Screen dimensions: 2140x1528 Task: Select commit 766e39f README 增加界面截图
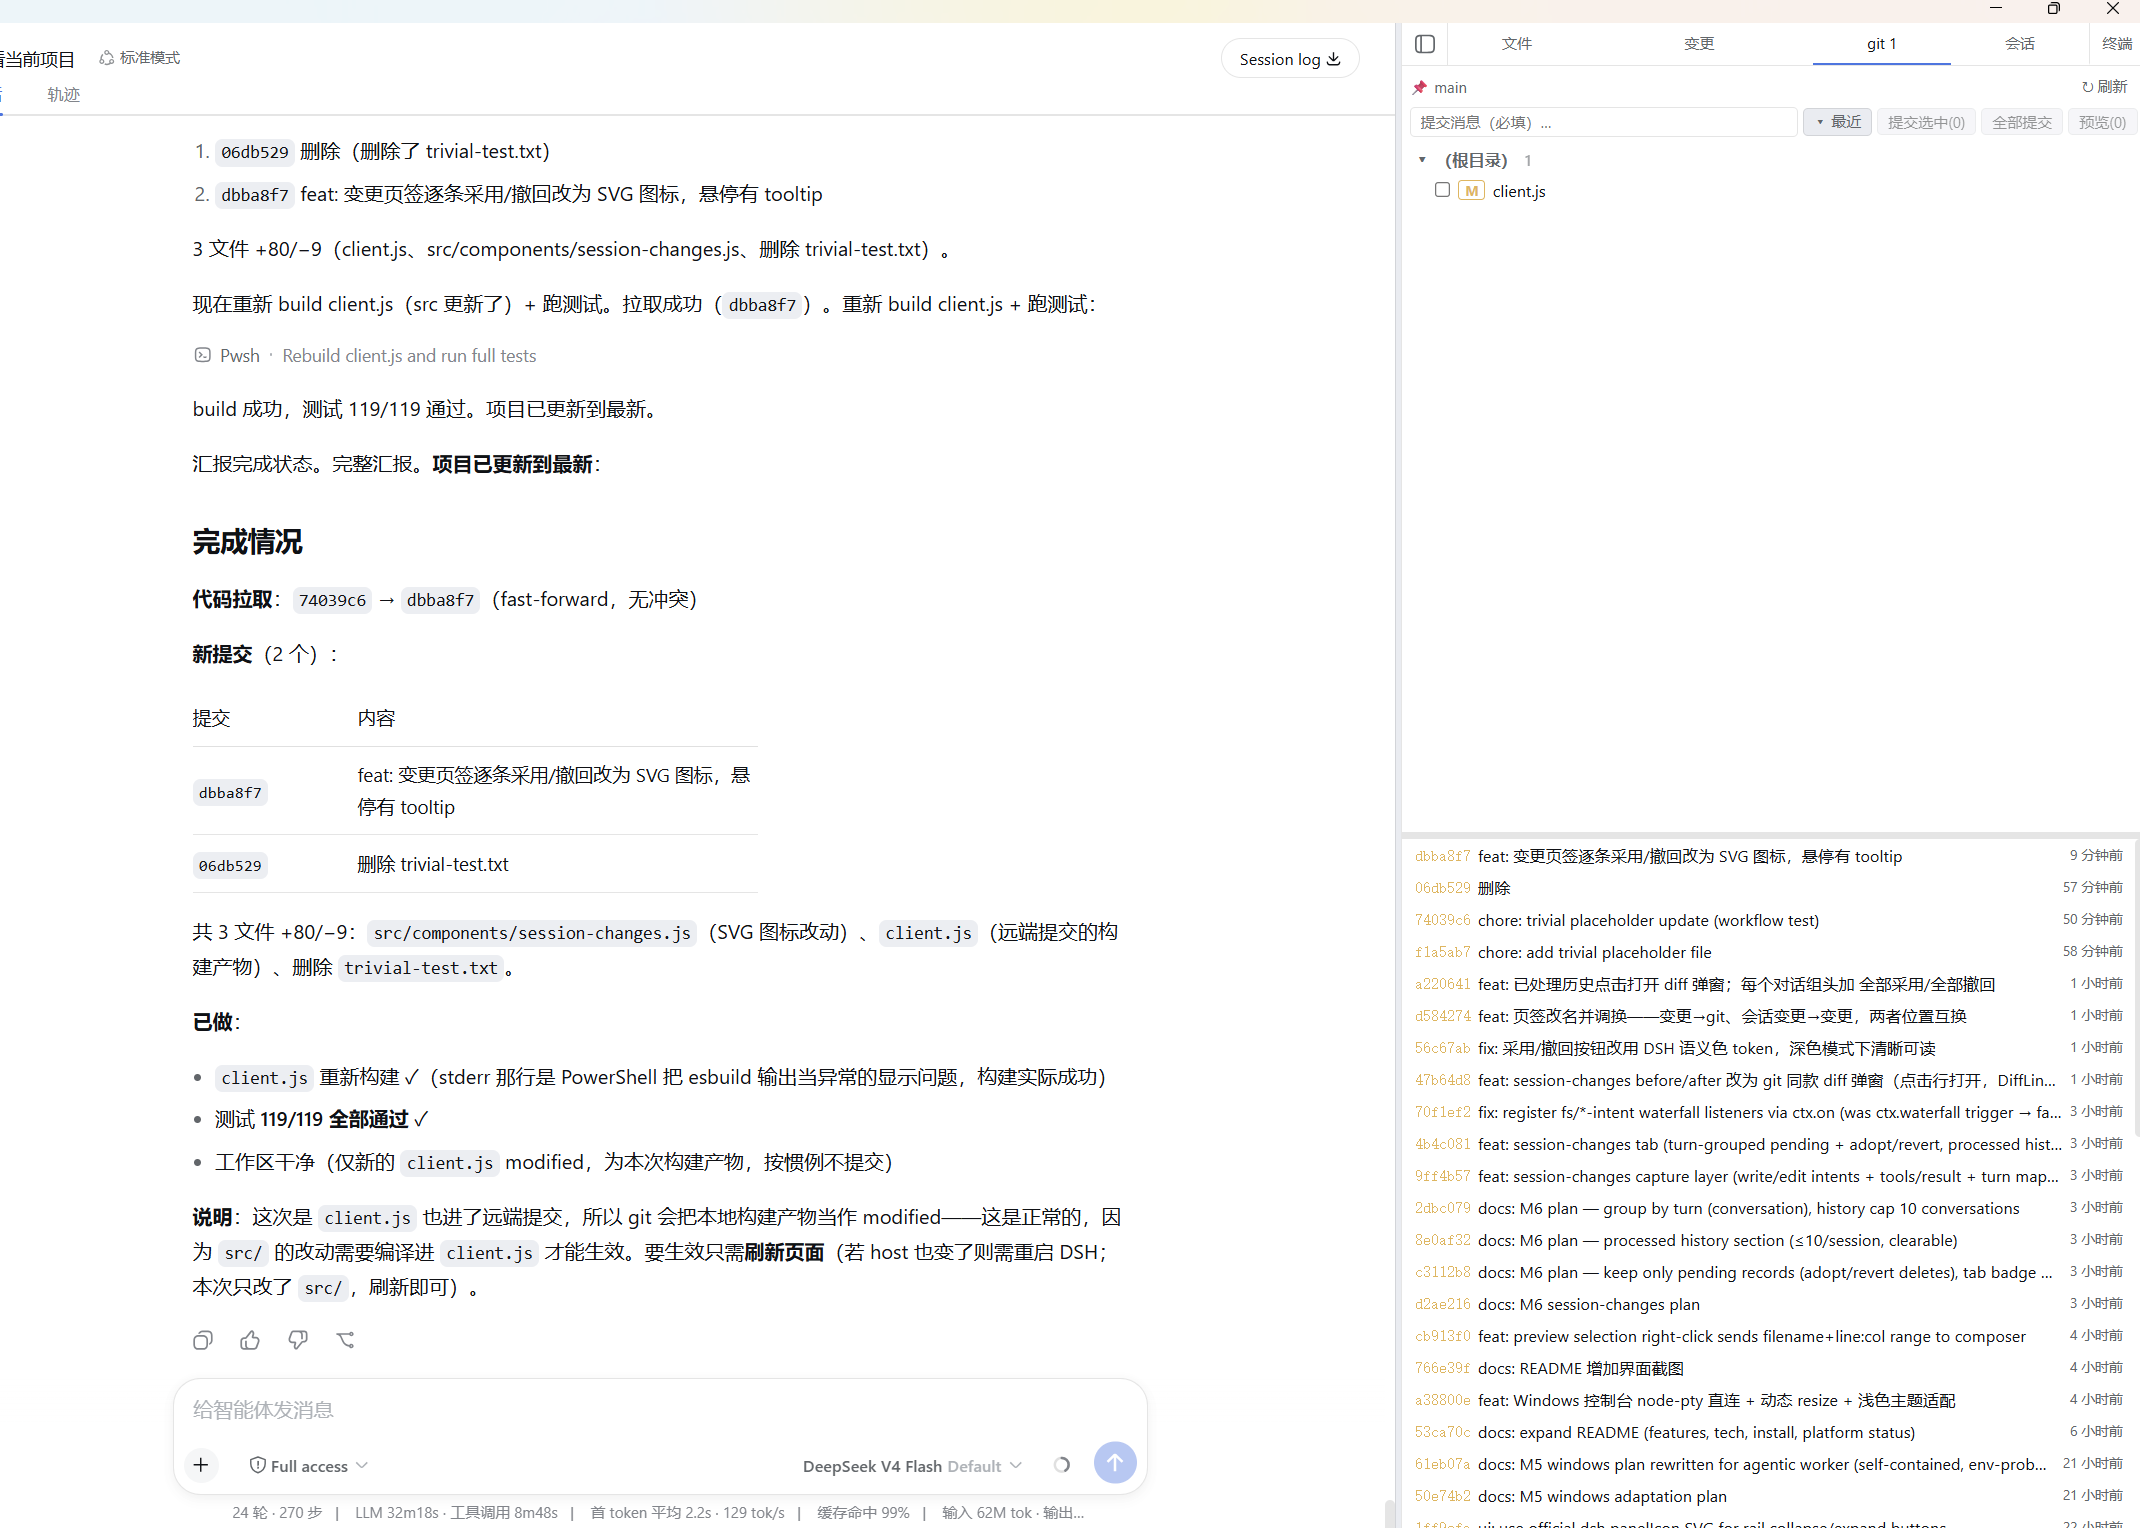click(x=1768, y=1368)
